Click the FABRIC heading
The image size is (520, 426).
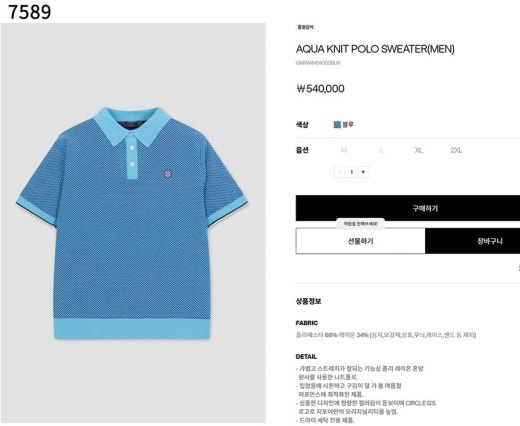pos(307,323)
